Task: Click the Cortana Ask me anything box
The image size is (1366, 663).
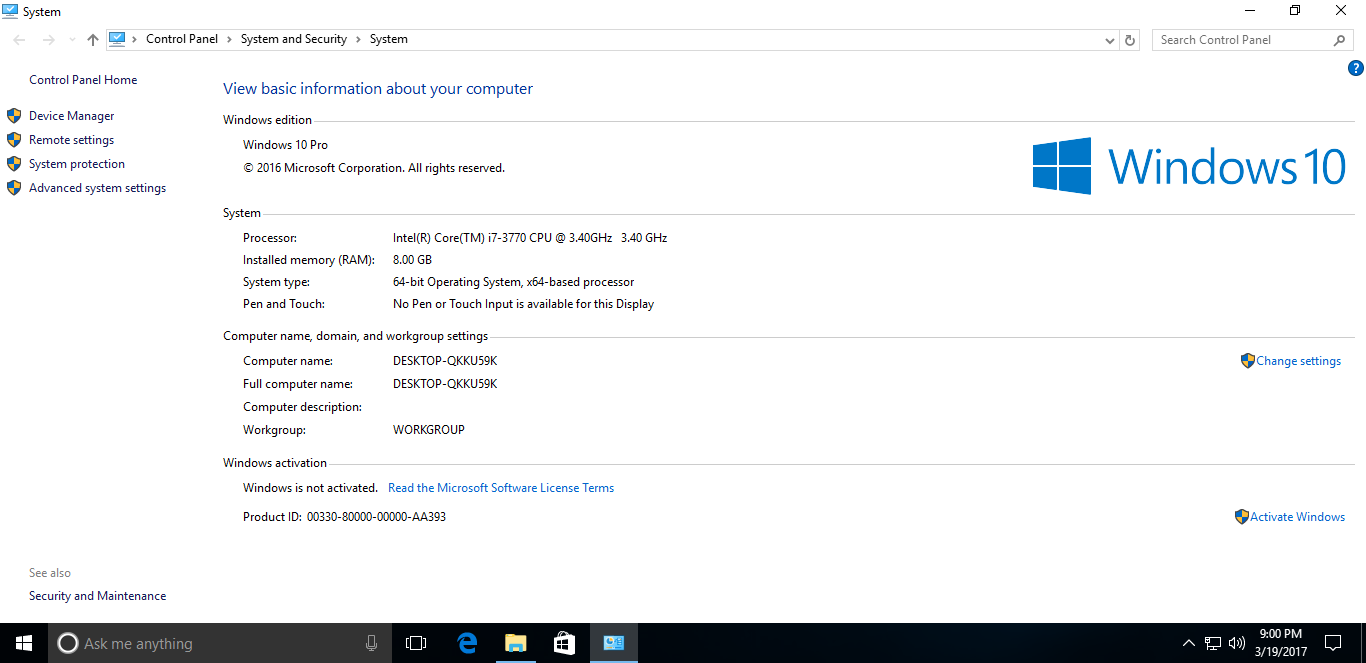Action: point(219,643)
